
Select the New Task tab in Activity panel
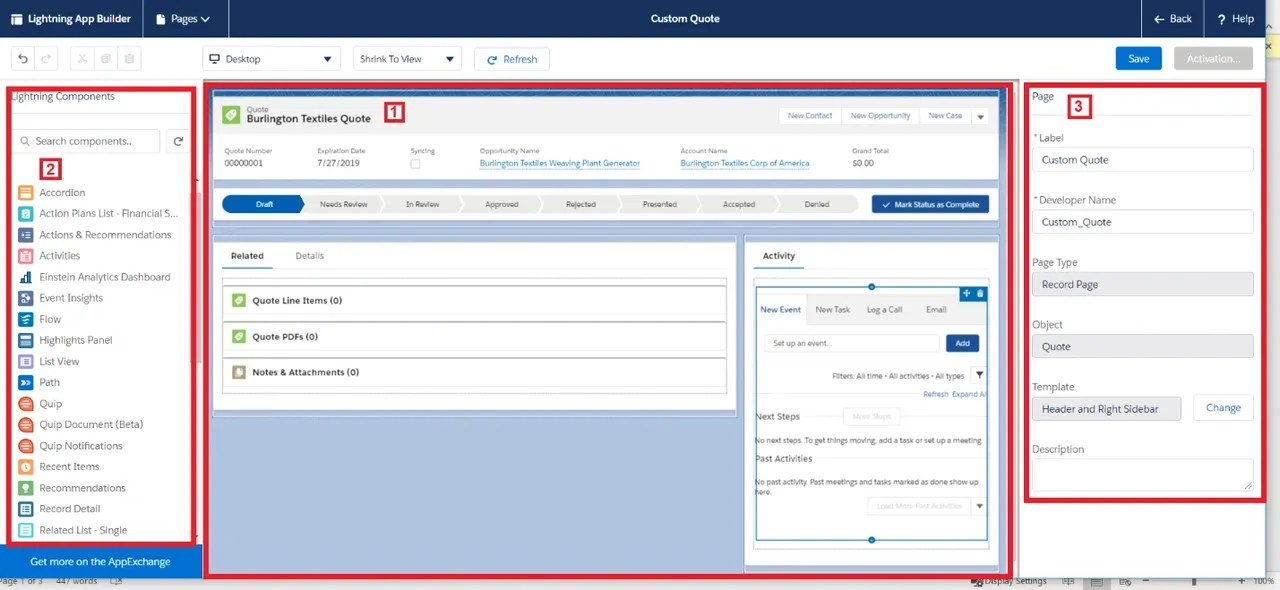[832, 309]
